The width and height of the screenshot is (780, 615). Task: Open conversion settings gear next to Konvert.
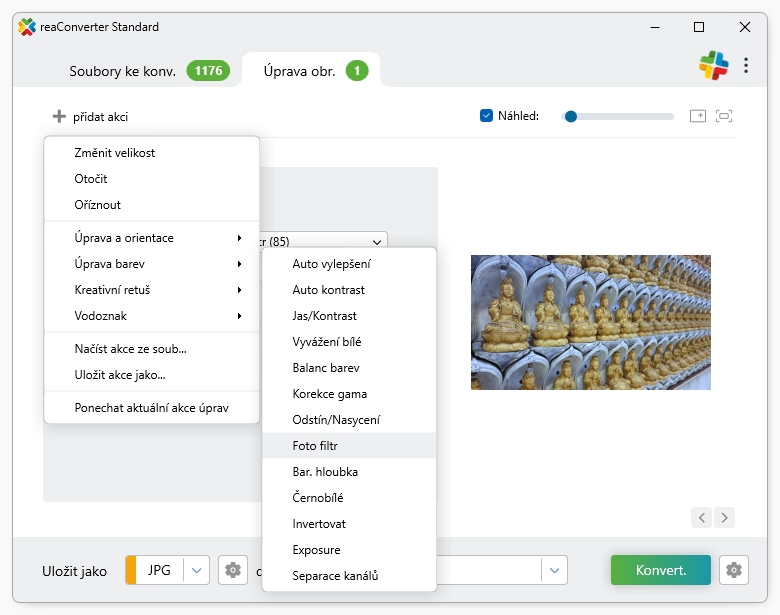click(734, 570)
